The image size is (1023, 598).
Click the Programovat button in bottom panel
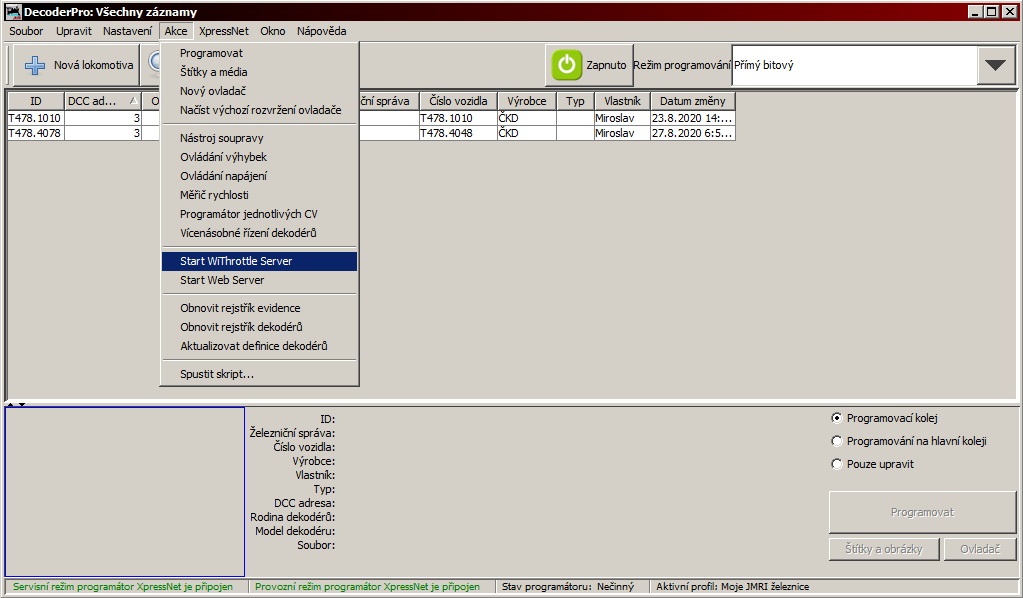[923, 512]
